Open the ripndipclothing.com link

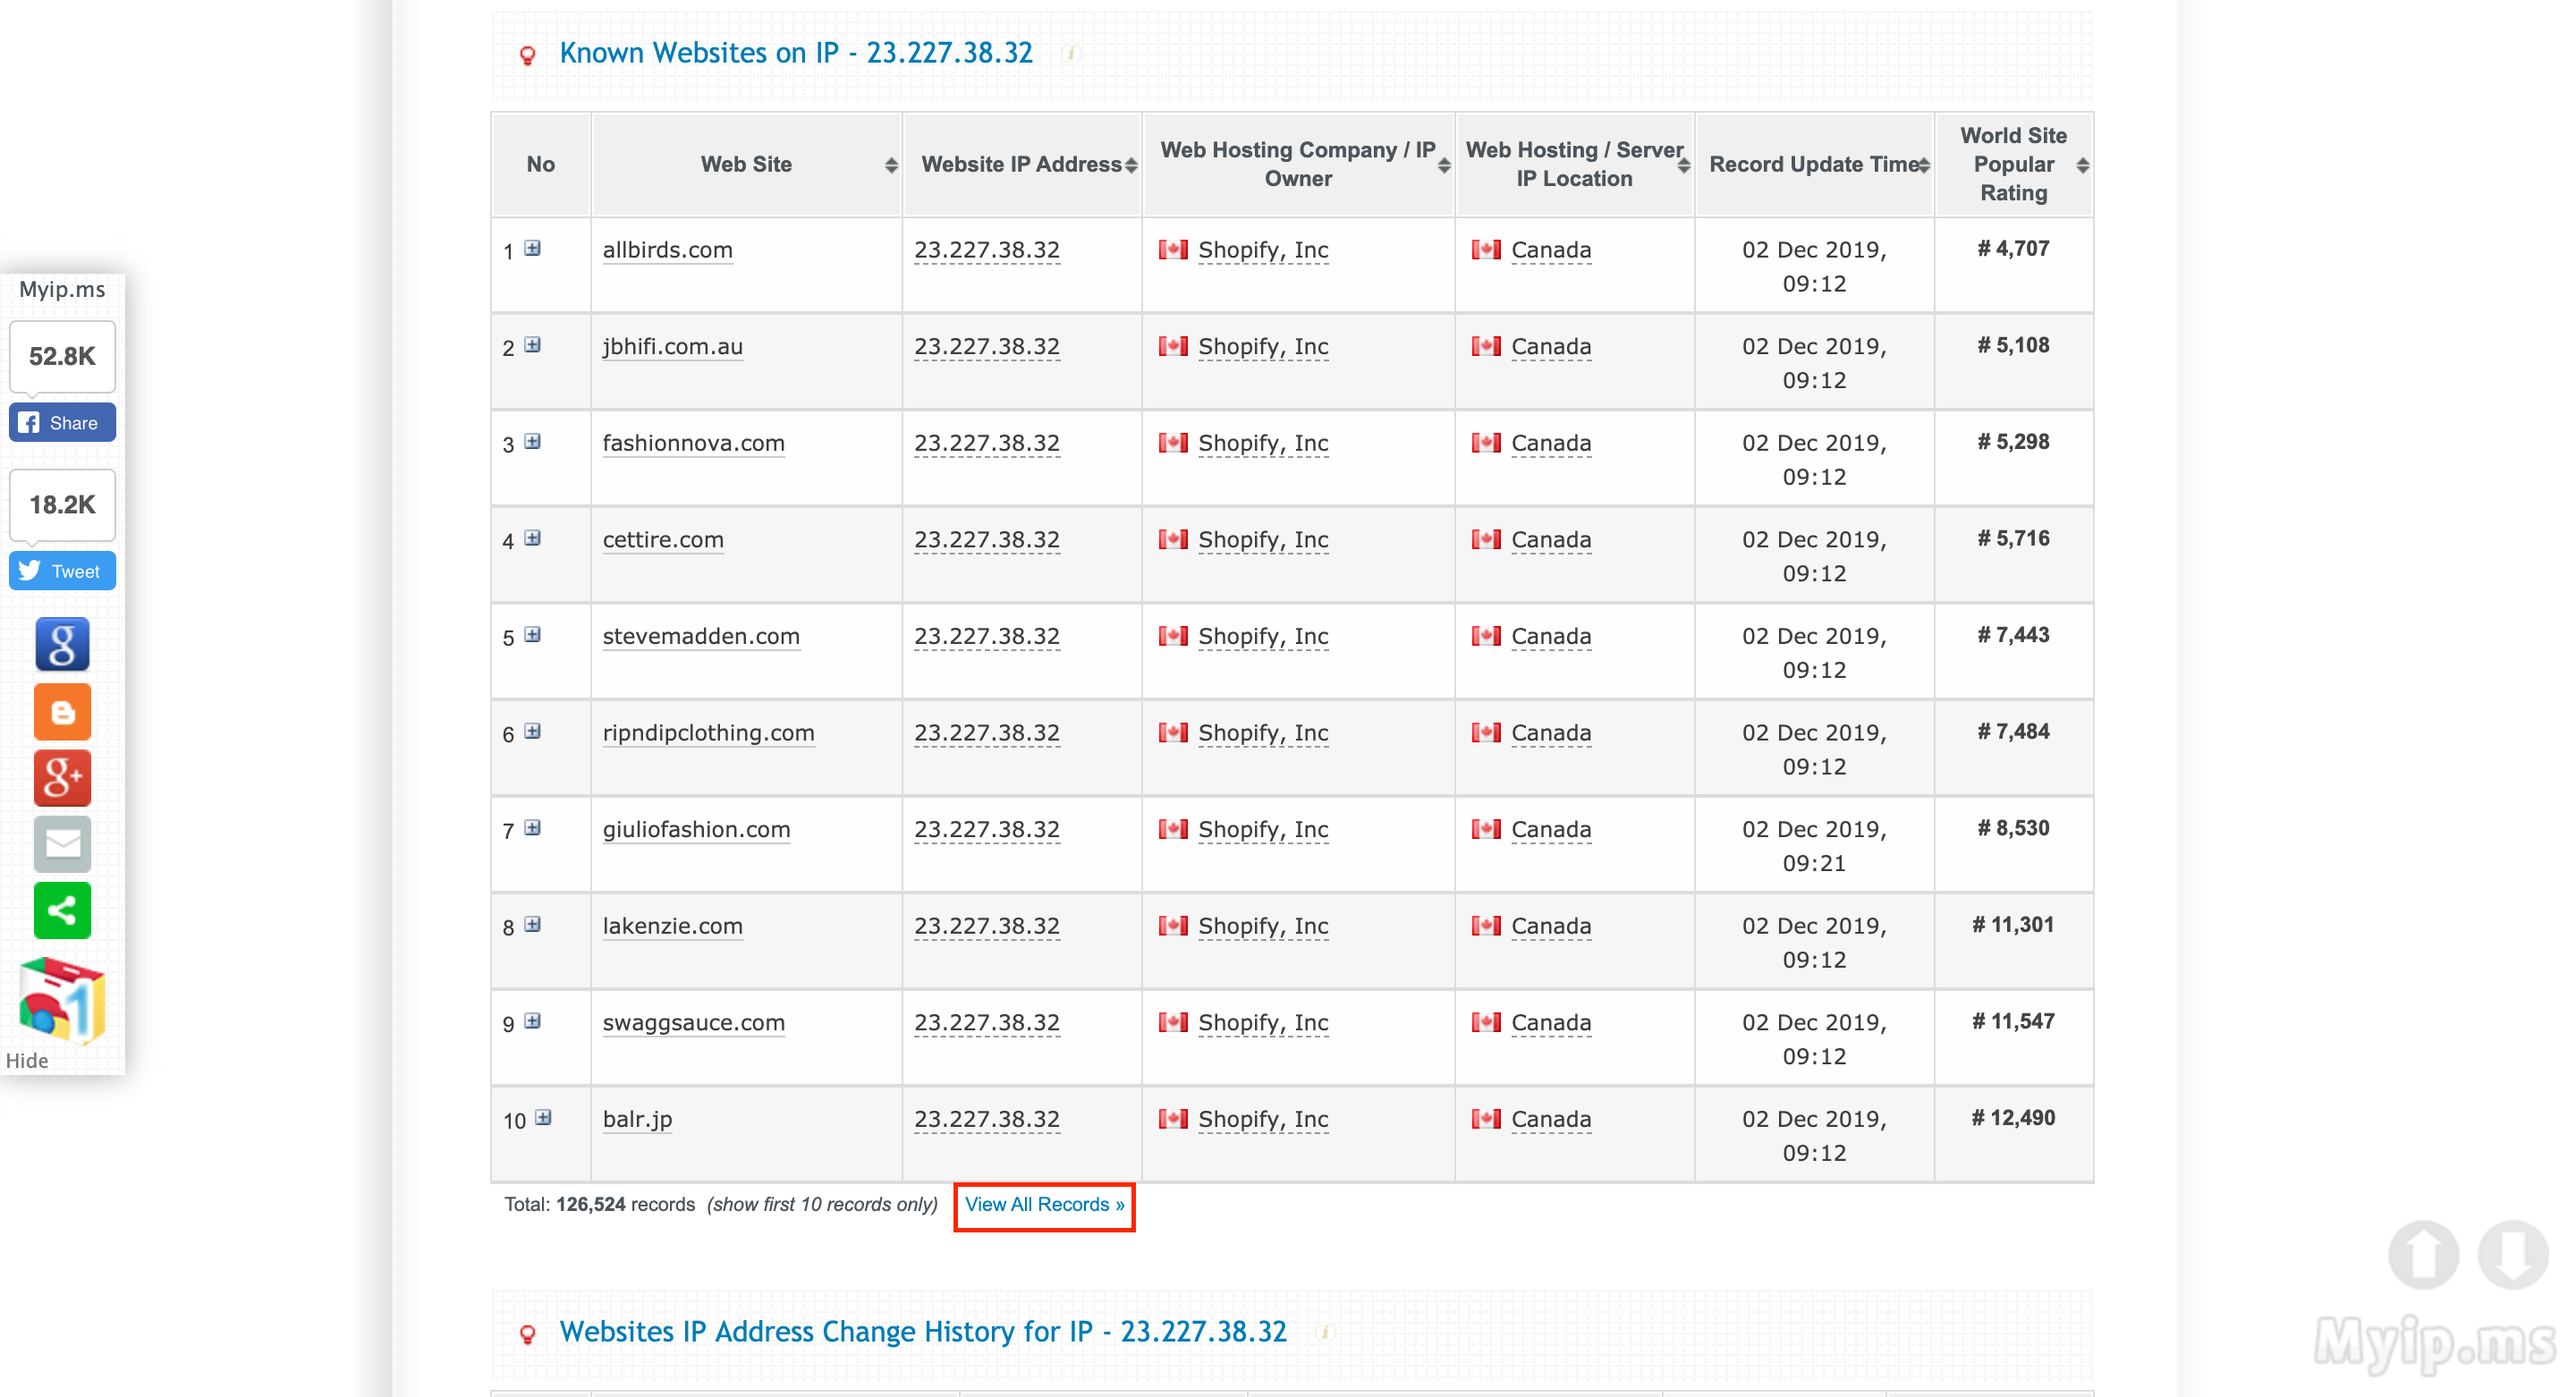click(x=709, y=733)
